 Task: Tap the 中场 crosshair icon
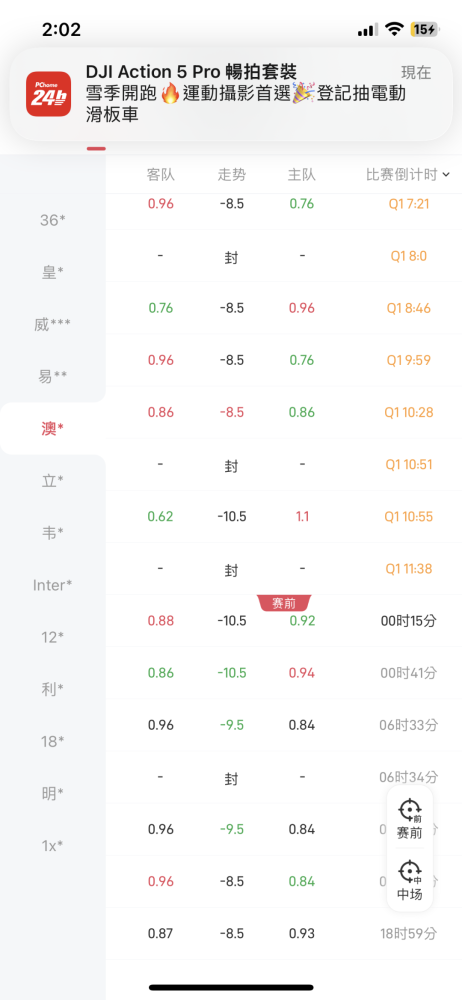coord(410,871)
